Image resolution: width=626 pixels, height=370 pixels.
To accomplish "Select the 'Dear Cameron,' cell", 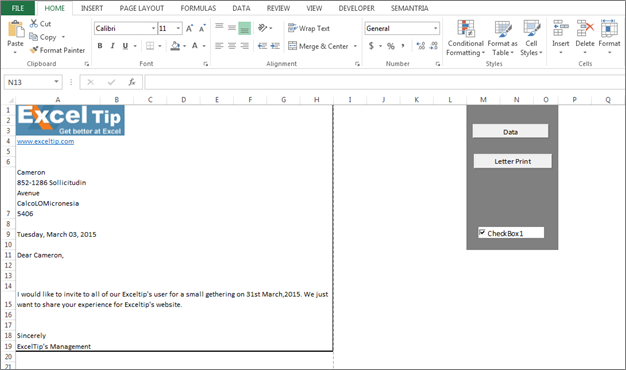I will 40,255.
